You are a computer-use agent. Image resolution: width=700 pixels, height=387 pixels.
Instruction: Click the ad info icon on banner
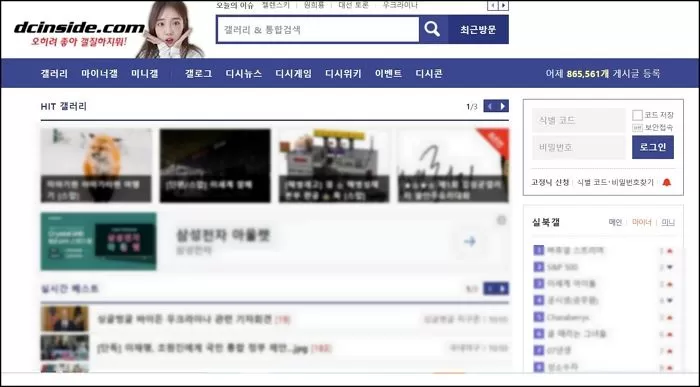(x=502, y=220)
